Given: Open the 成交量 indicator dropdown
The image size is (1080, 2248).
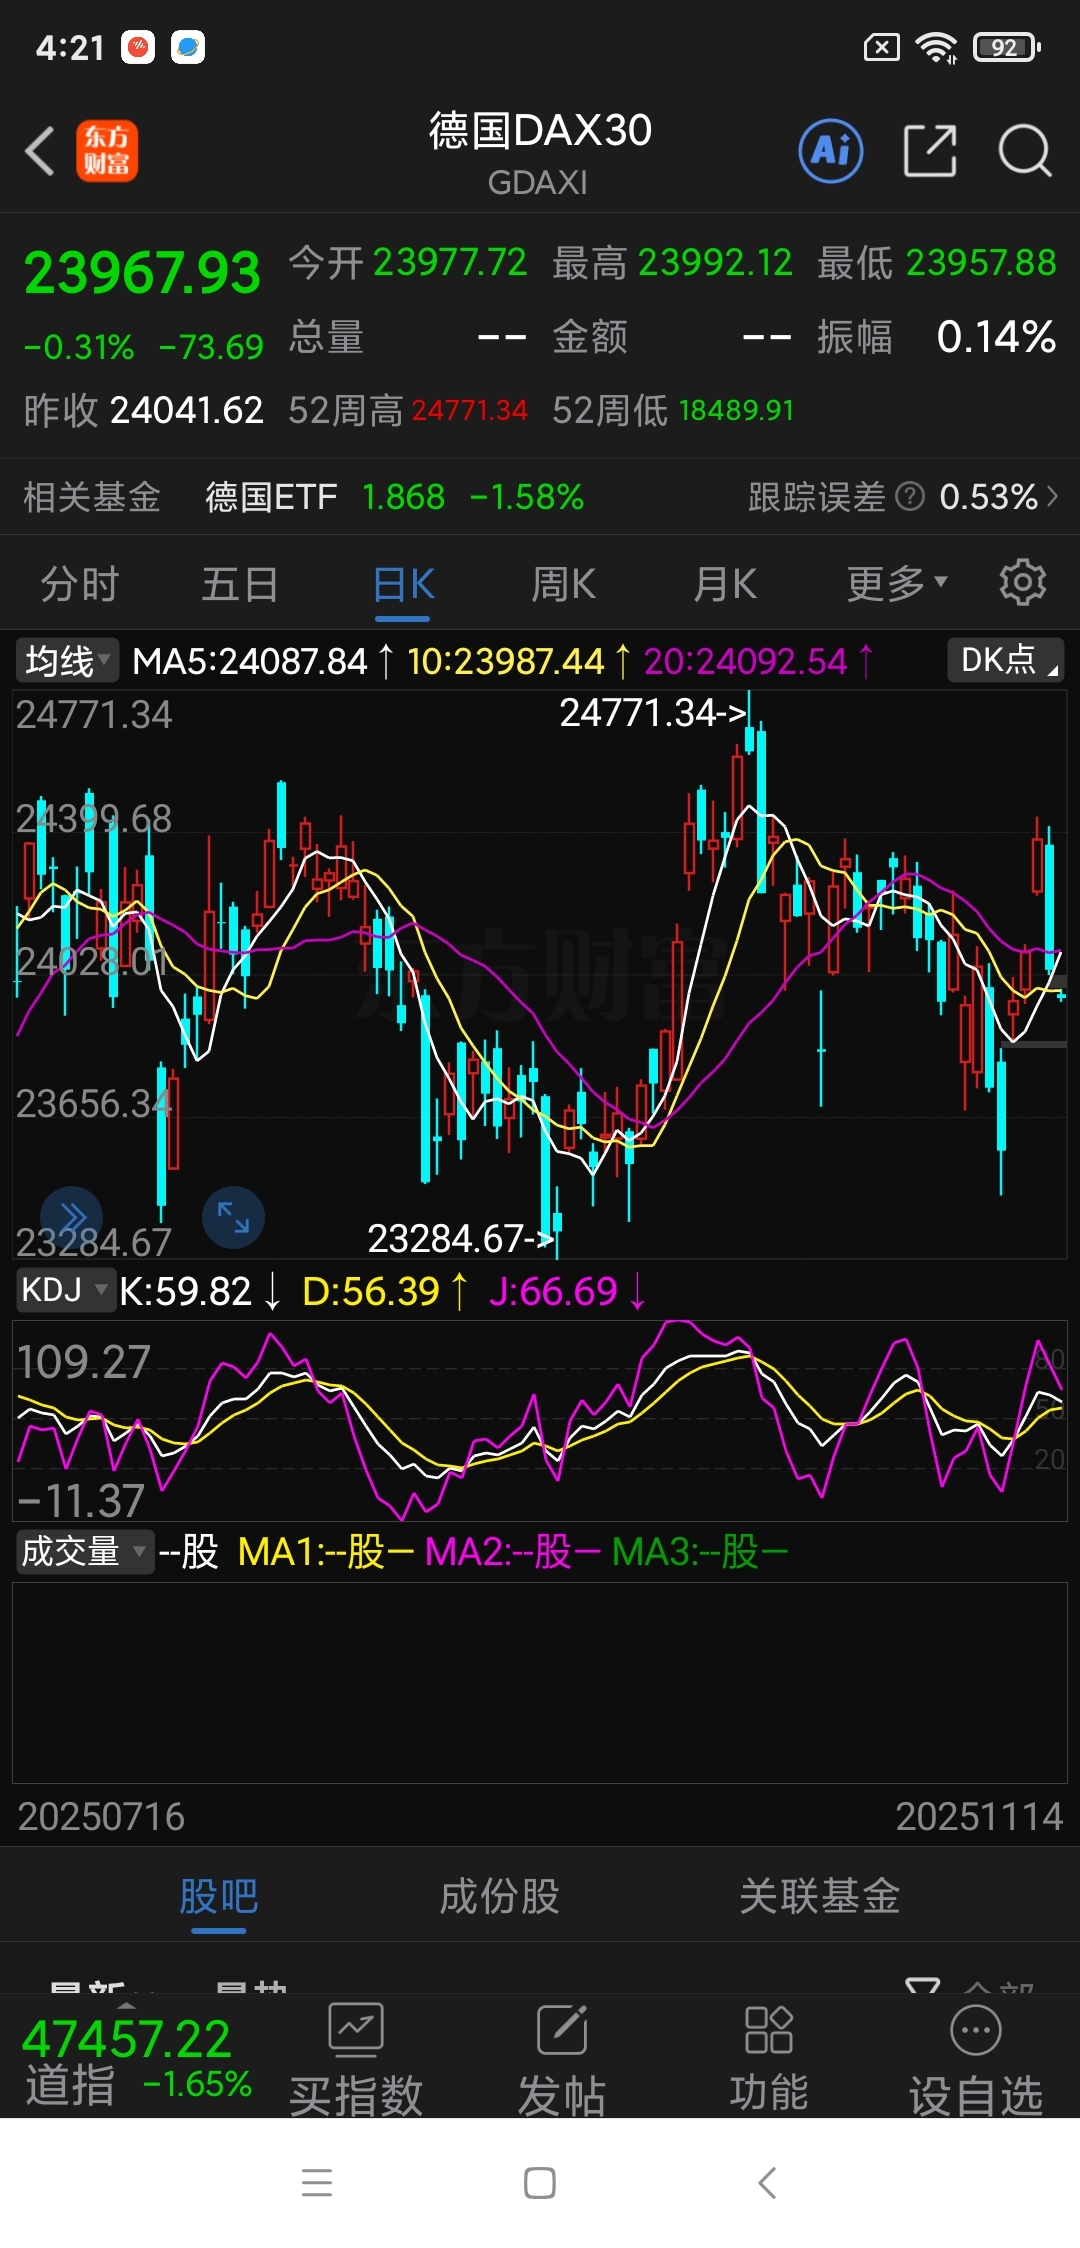Looking at the screenshot, I should 84,1552.
